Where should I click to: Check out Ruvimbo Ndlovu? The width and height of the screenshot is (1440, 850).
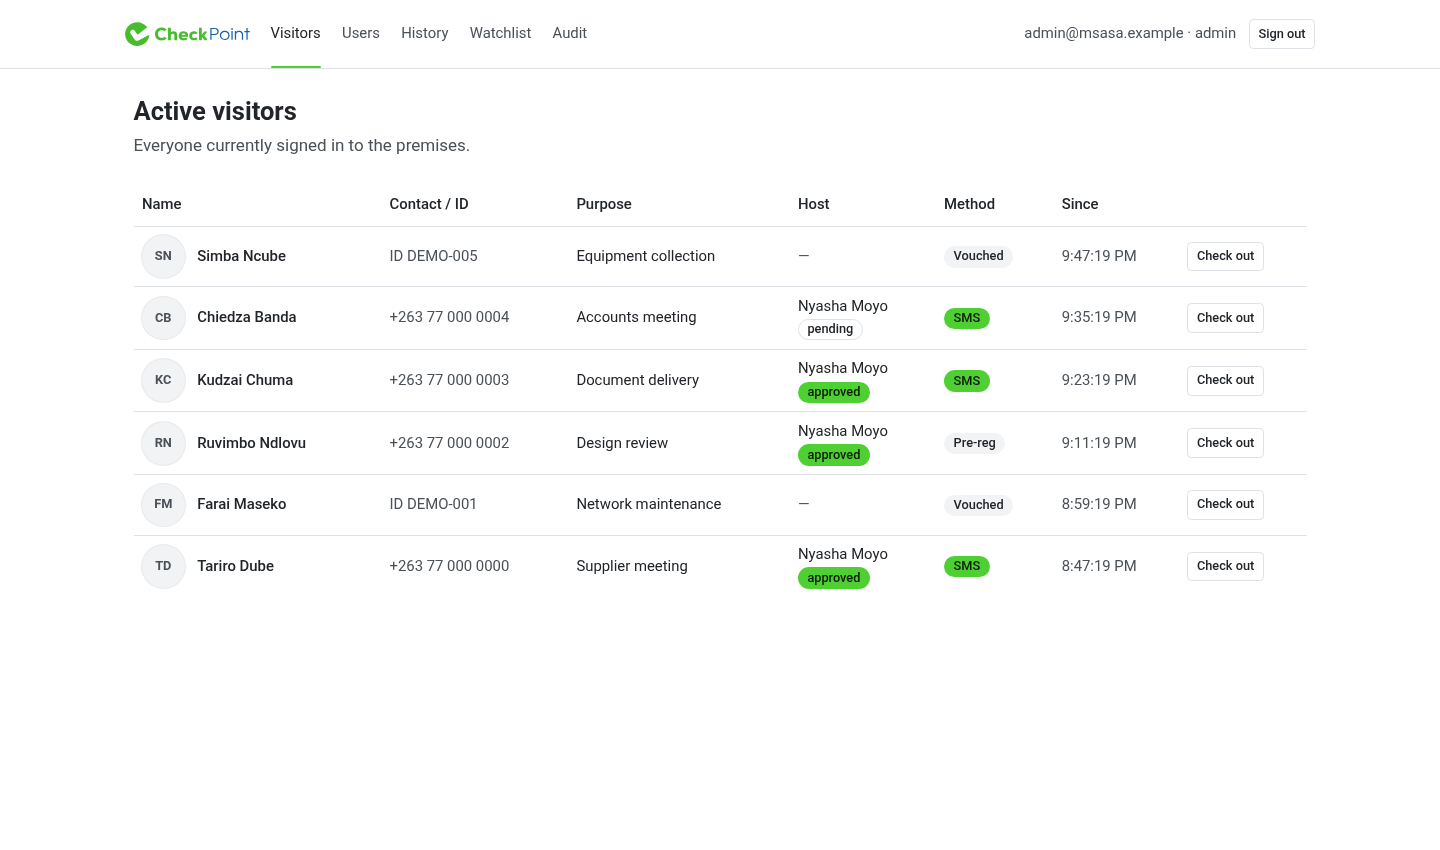[1225, 443]
